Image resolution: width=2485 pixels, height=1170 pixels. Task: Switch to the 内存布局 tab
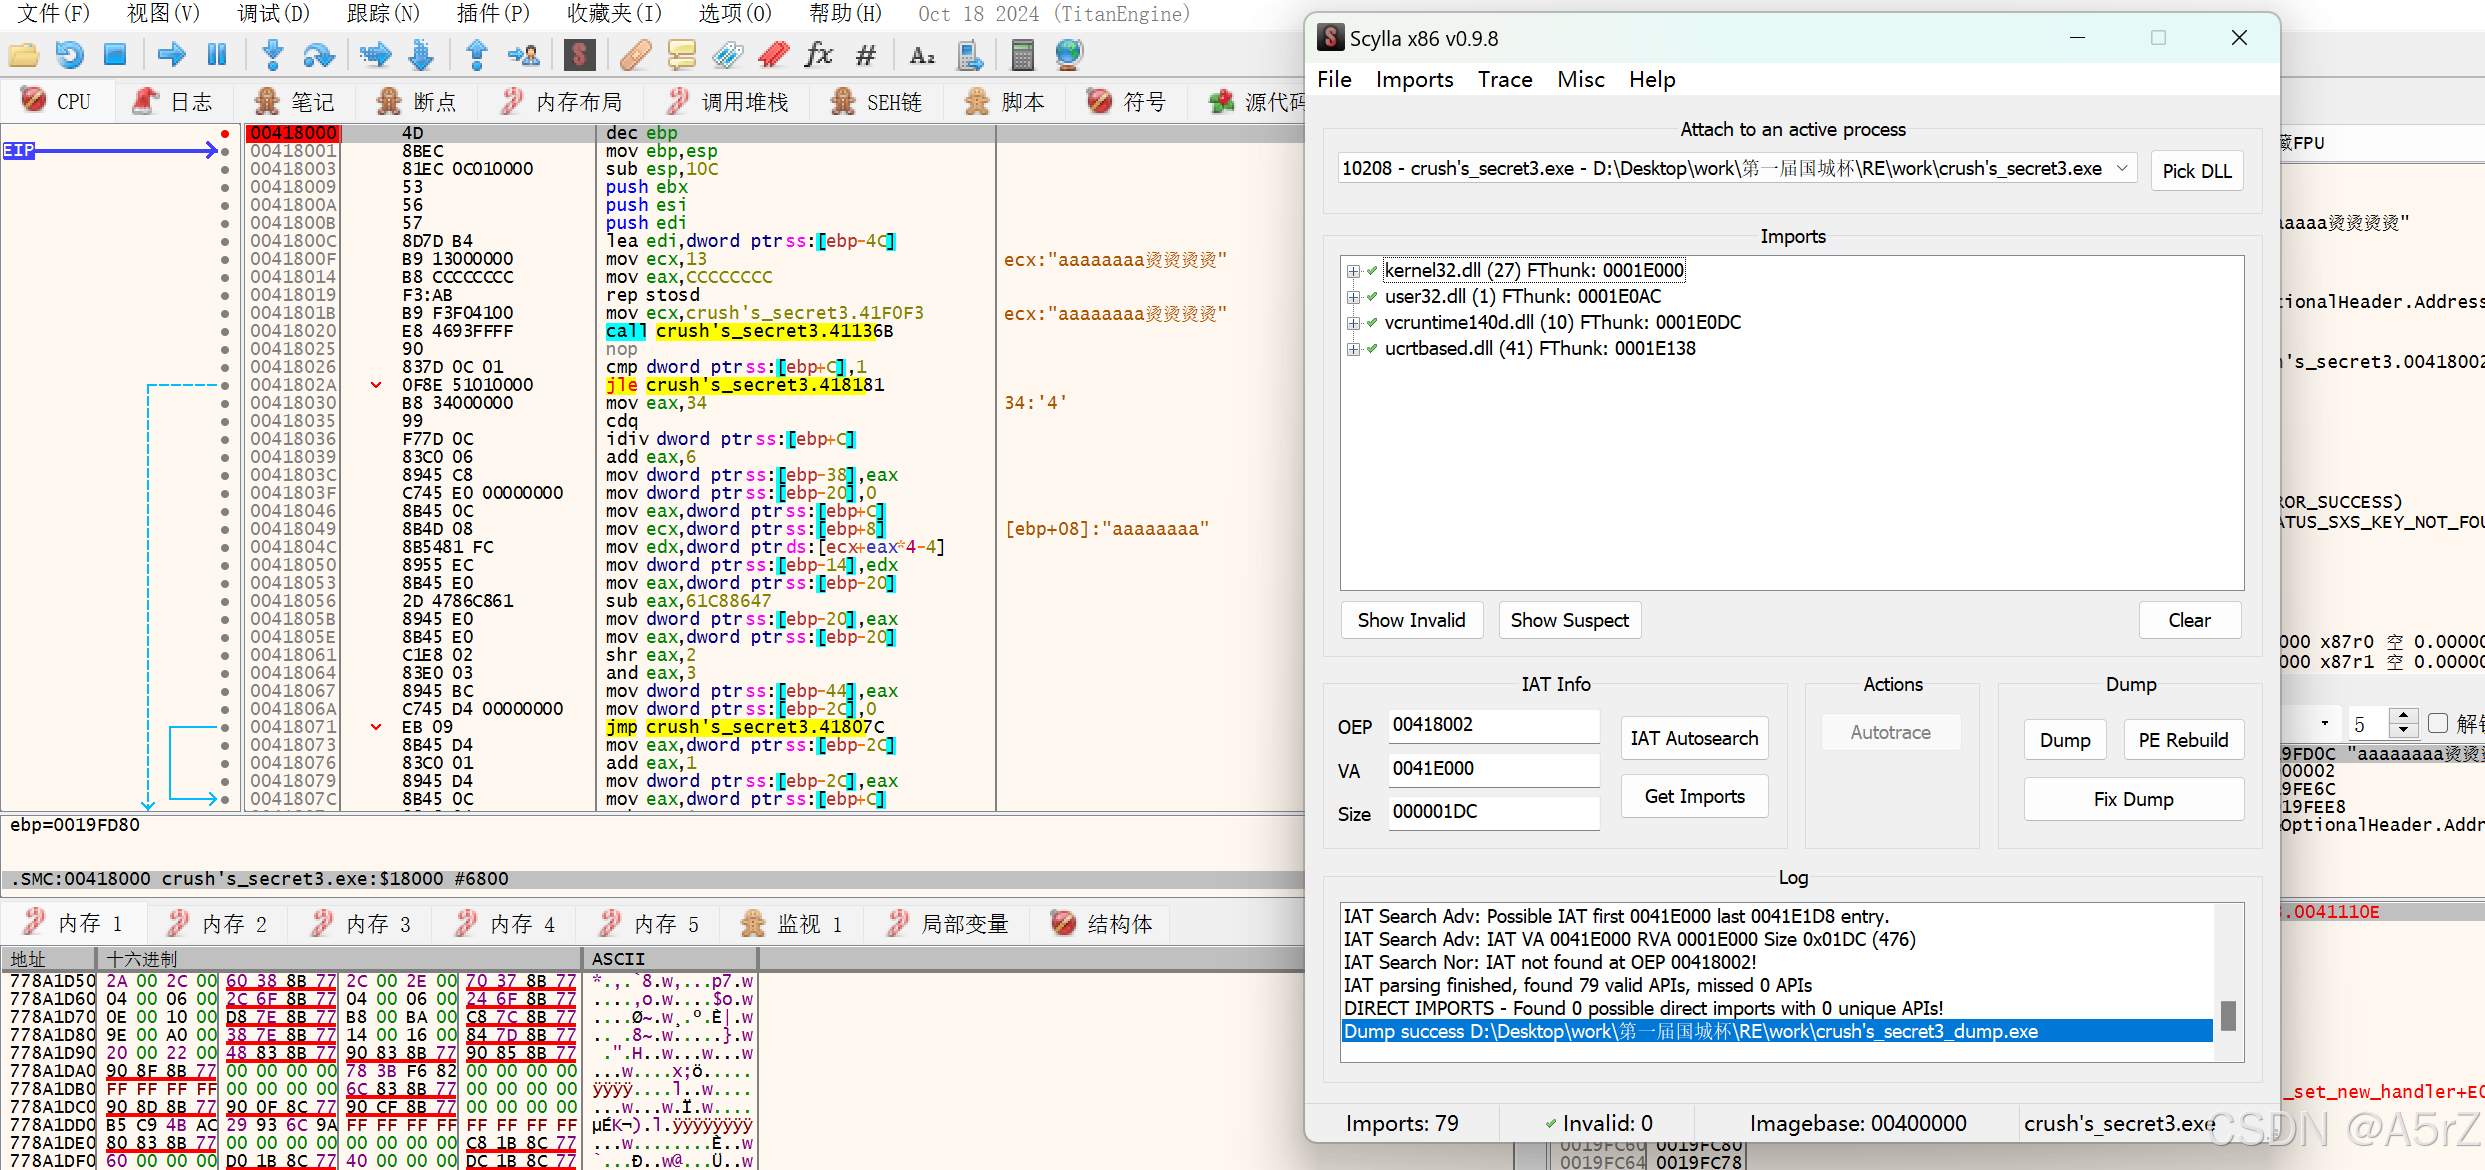point(562,102)
